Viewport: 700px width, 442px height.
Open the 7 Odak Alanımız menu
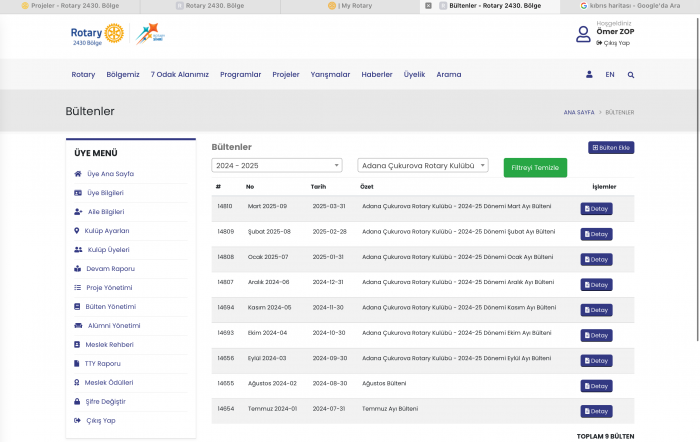(179, 75)
